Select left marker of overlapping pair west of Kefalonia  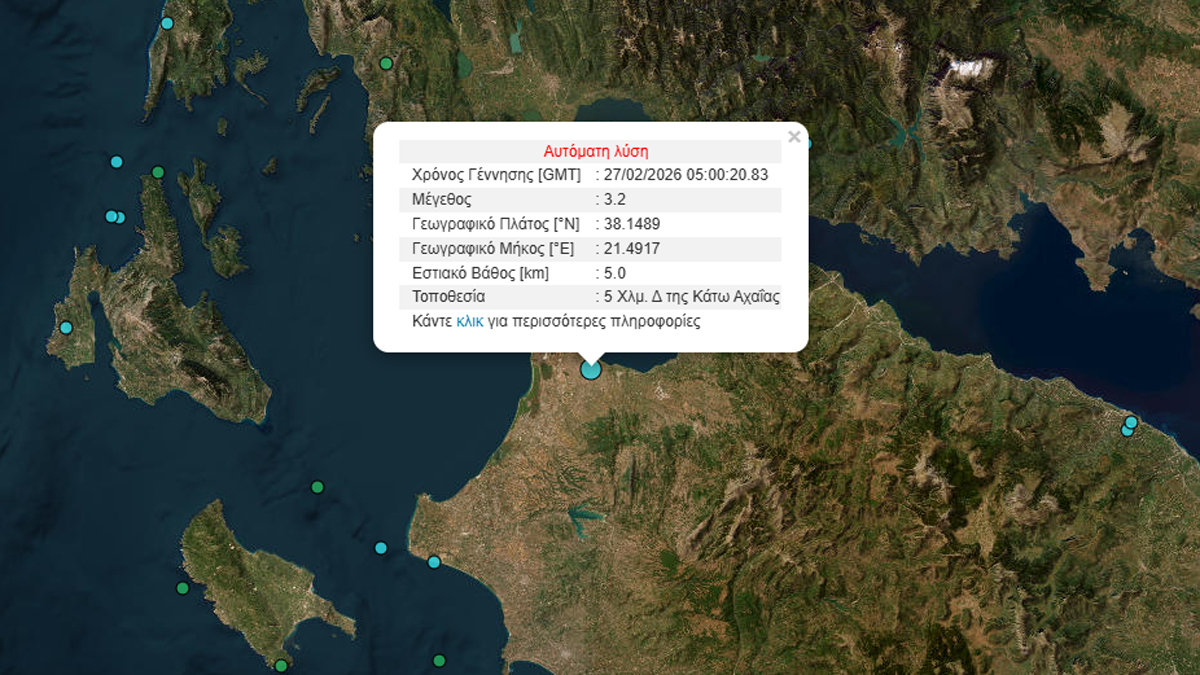point(111,216)
